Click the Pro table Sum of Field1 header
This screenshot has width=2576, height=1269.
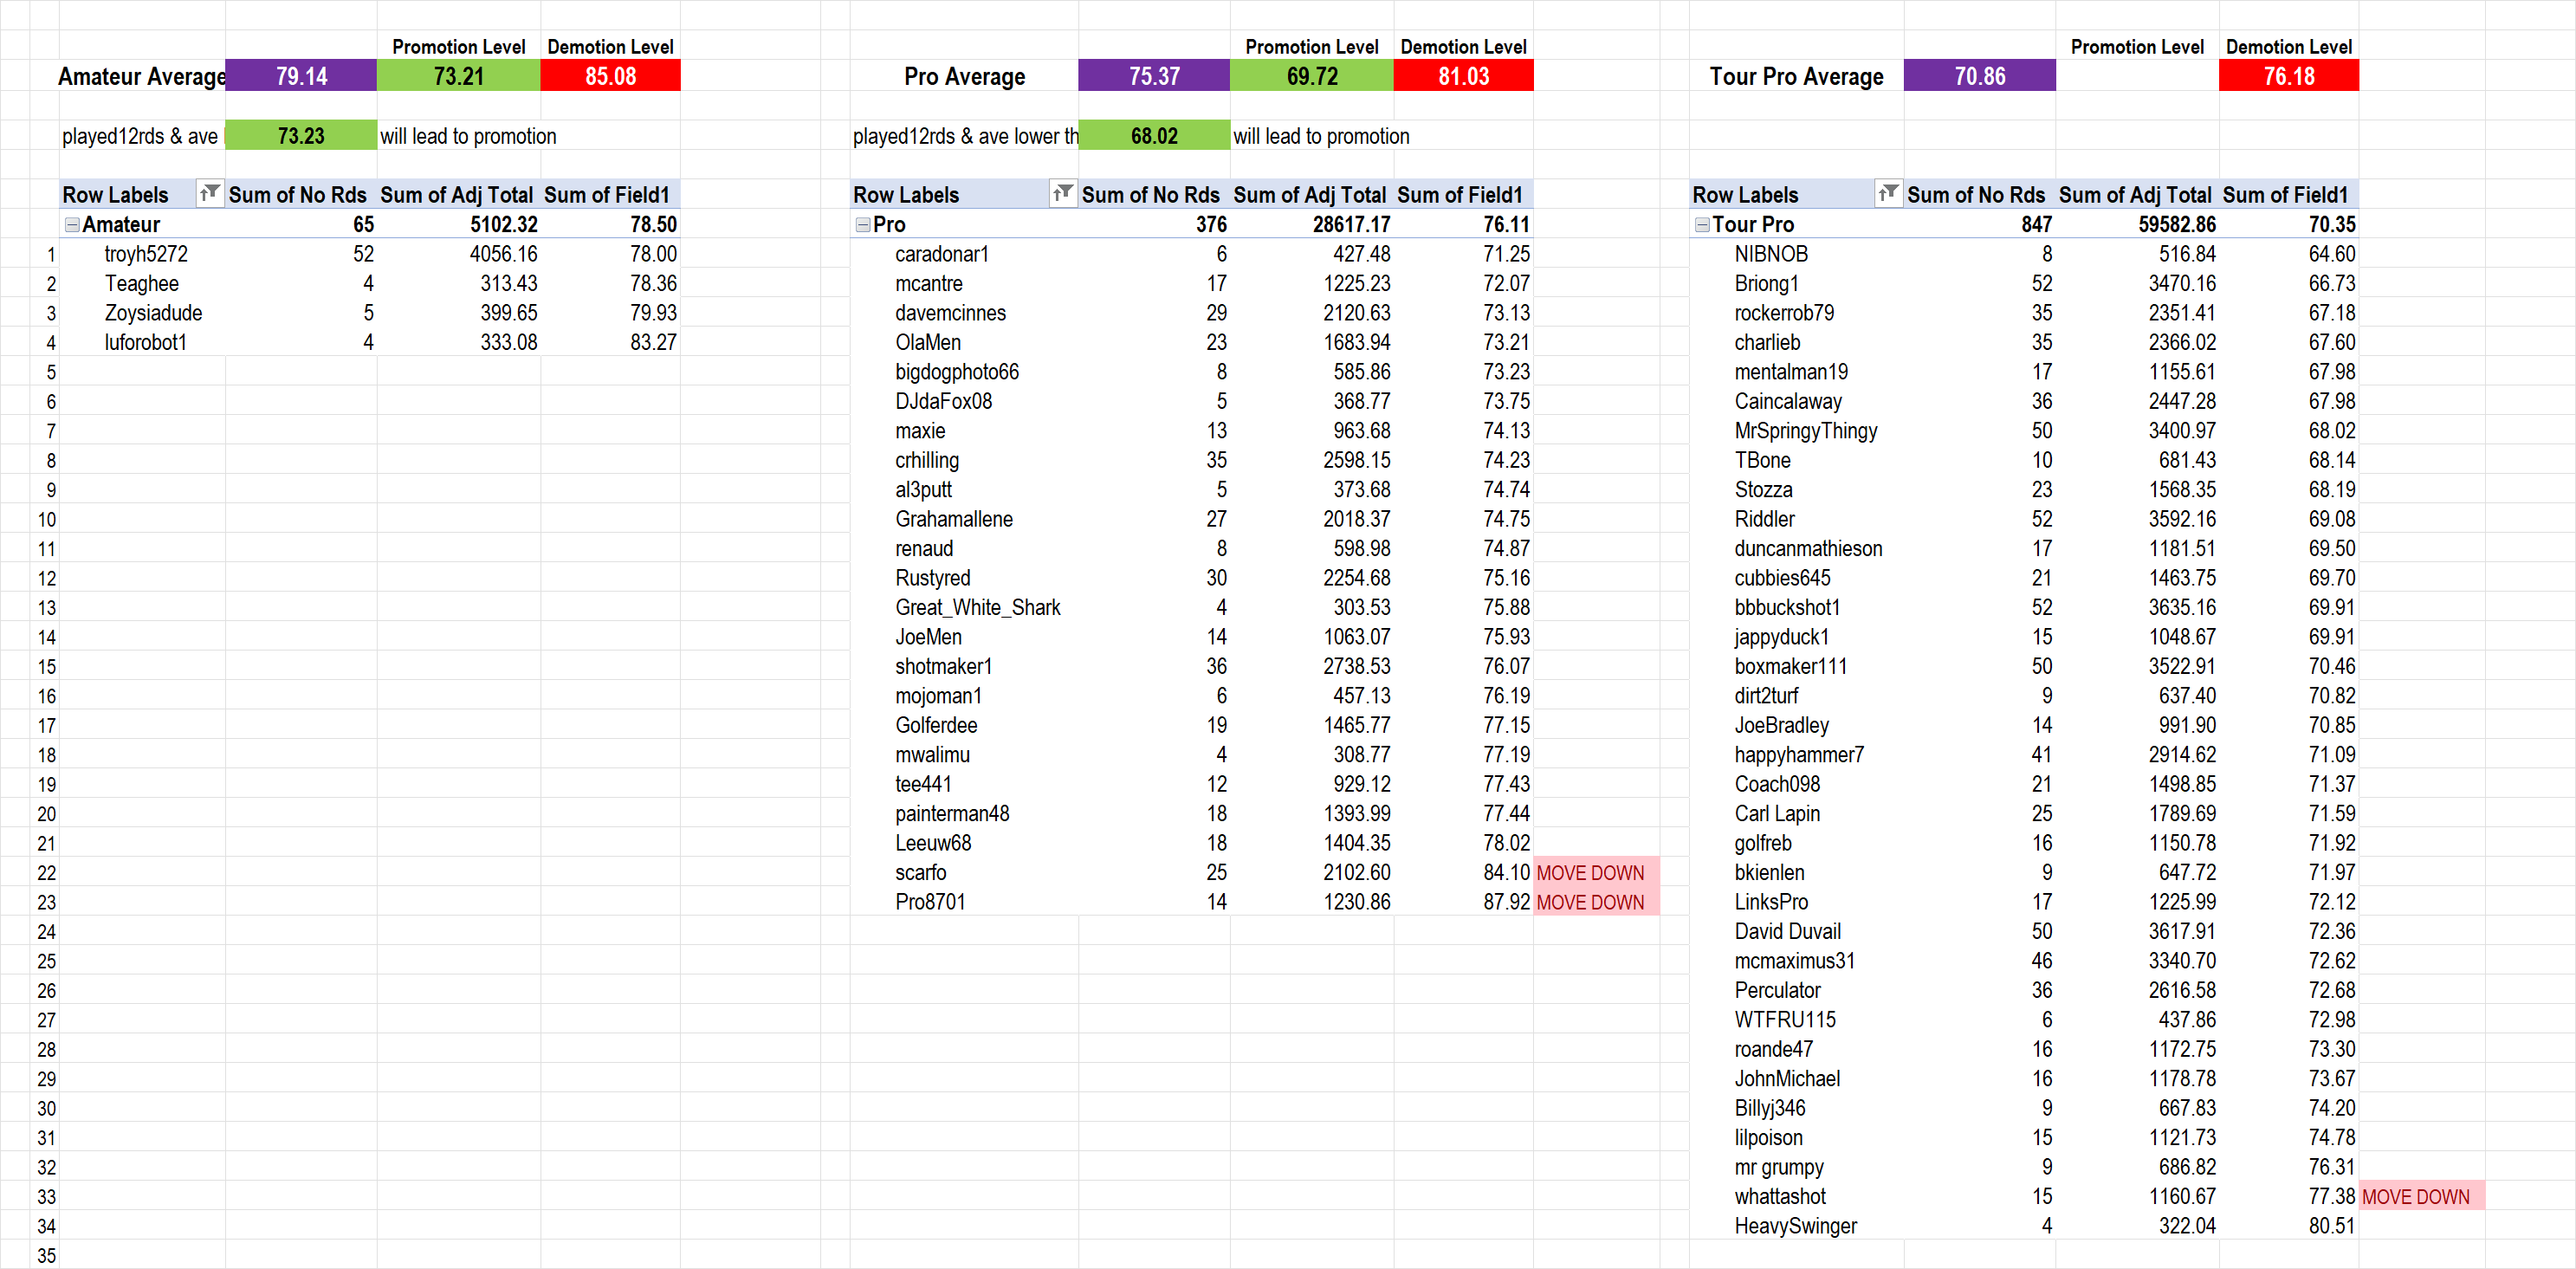click(1459, 195)
